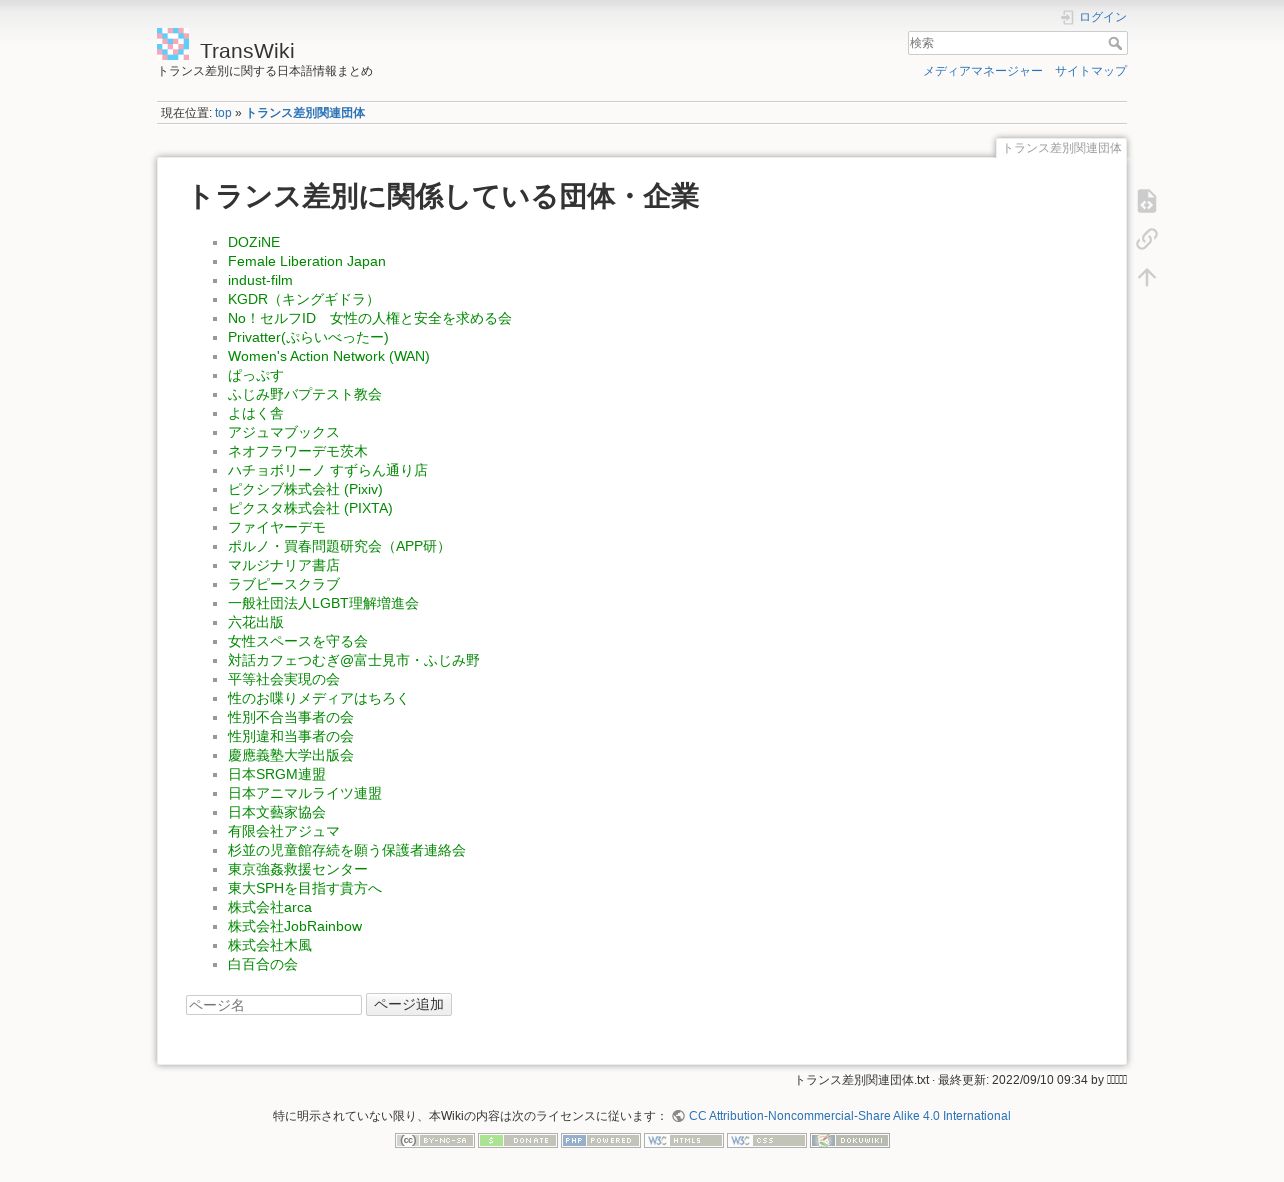Open Female Liberation Japan
Viewport: 1284px width, 1182px height.
307,261
